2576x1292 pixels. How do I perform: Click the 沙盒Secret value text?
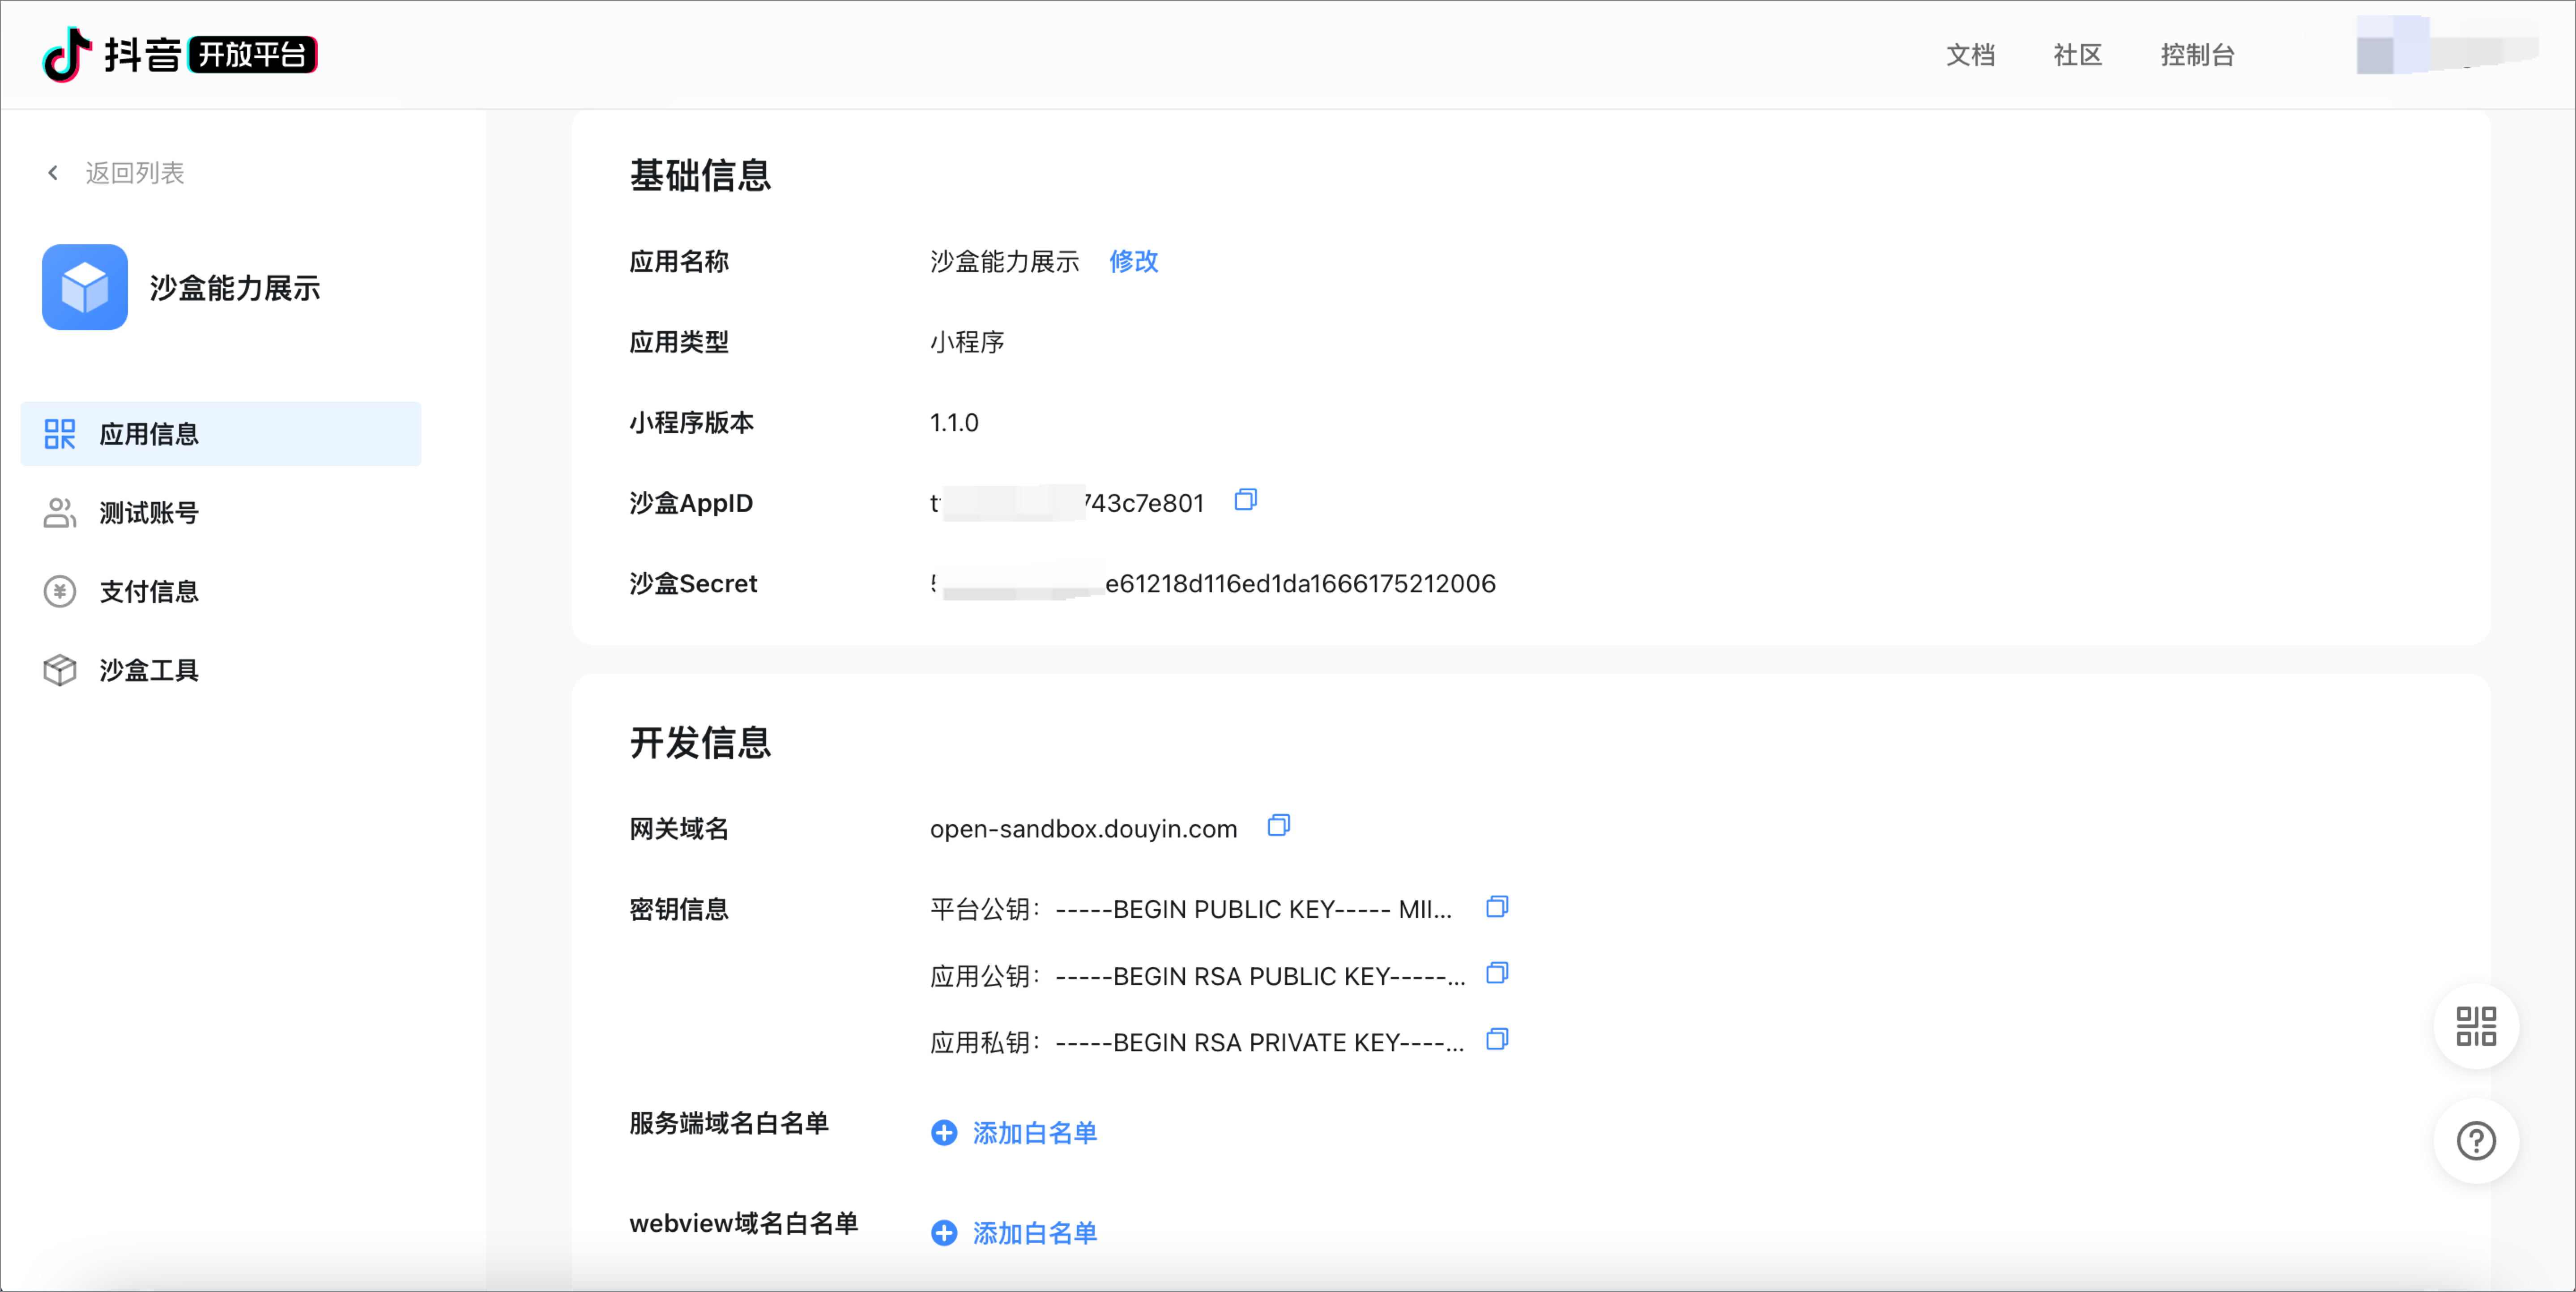point(1212,584)
